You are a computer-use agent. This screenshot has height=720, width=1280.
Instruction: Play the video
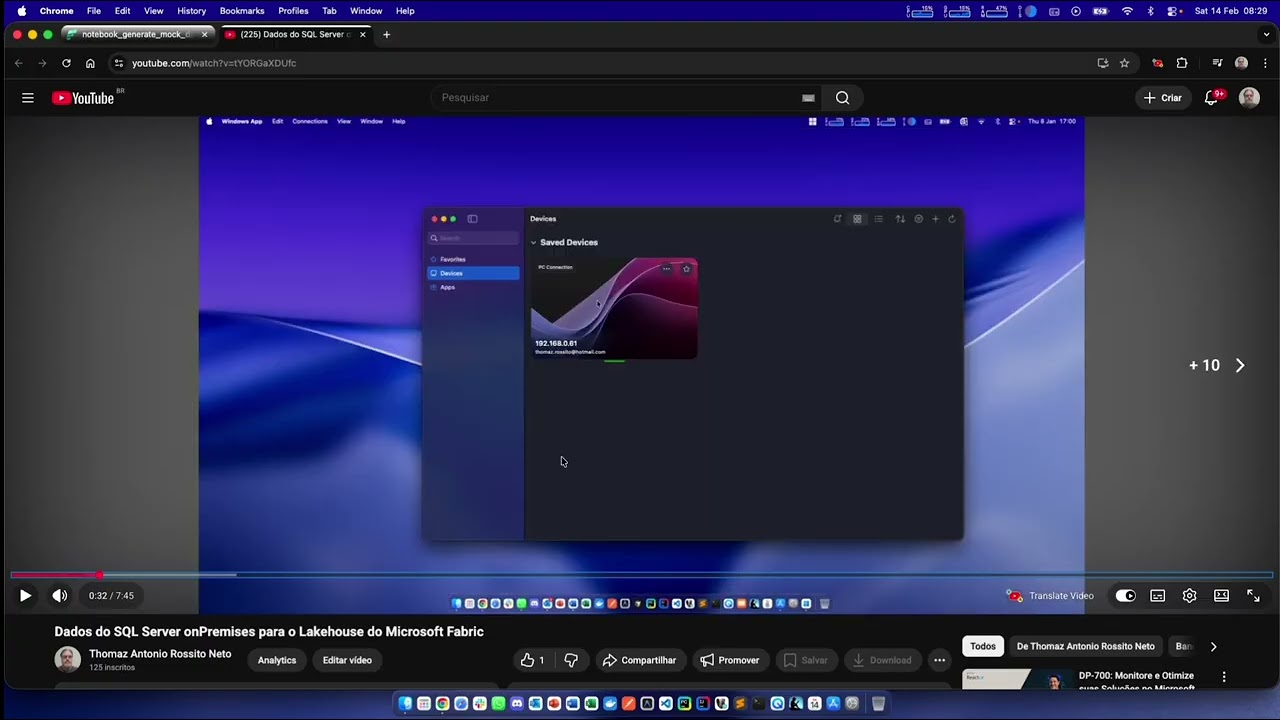point(25,596)
